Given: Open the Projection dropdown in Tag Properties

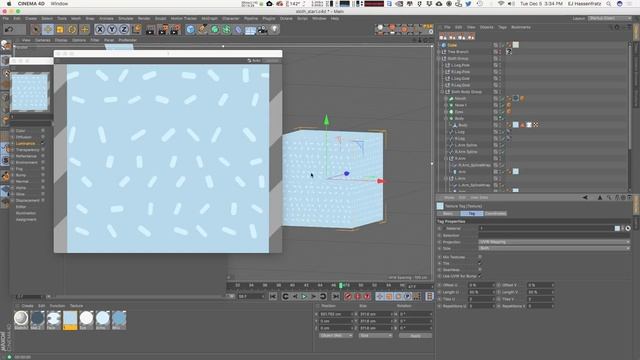Looking at the screenshot, I should pyautogui.click(x=554, y=242).
